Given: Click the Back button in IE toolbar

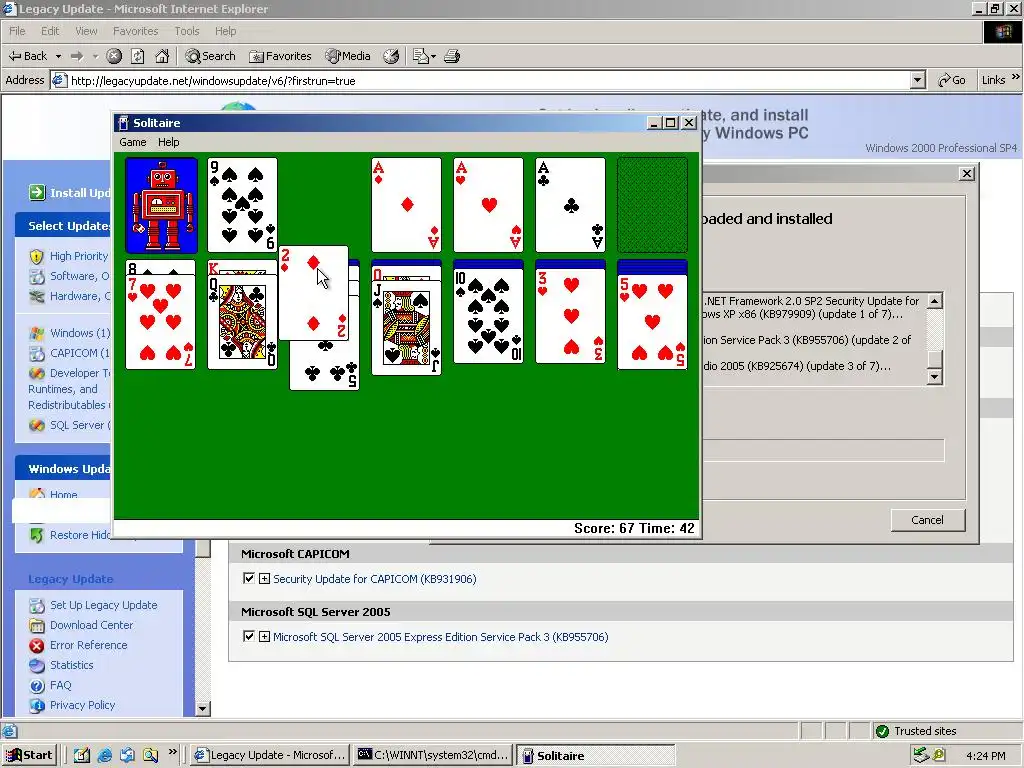Looking at the screenshot, I should click(28, 56).
